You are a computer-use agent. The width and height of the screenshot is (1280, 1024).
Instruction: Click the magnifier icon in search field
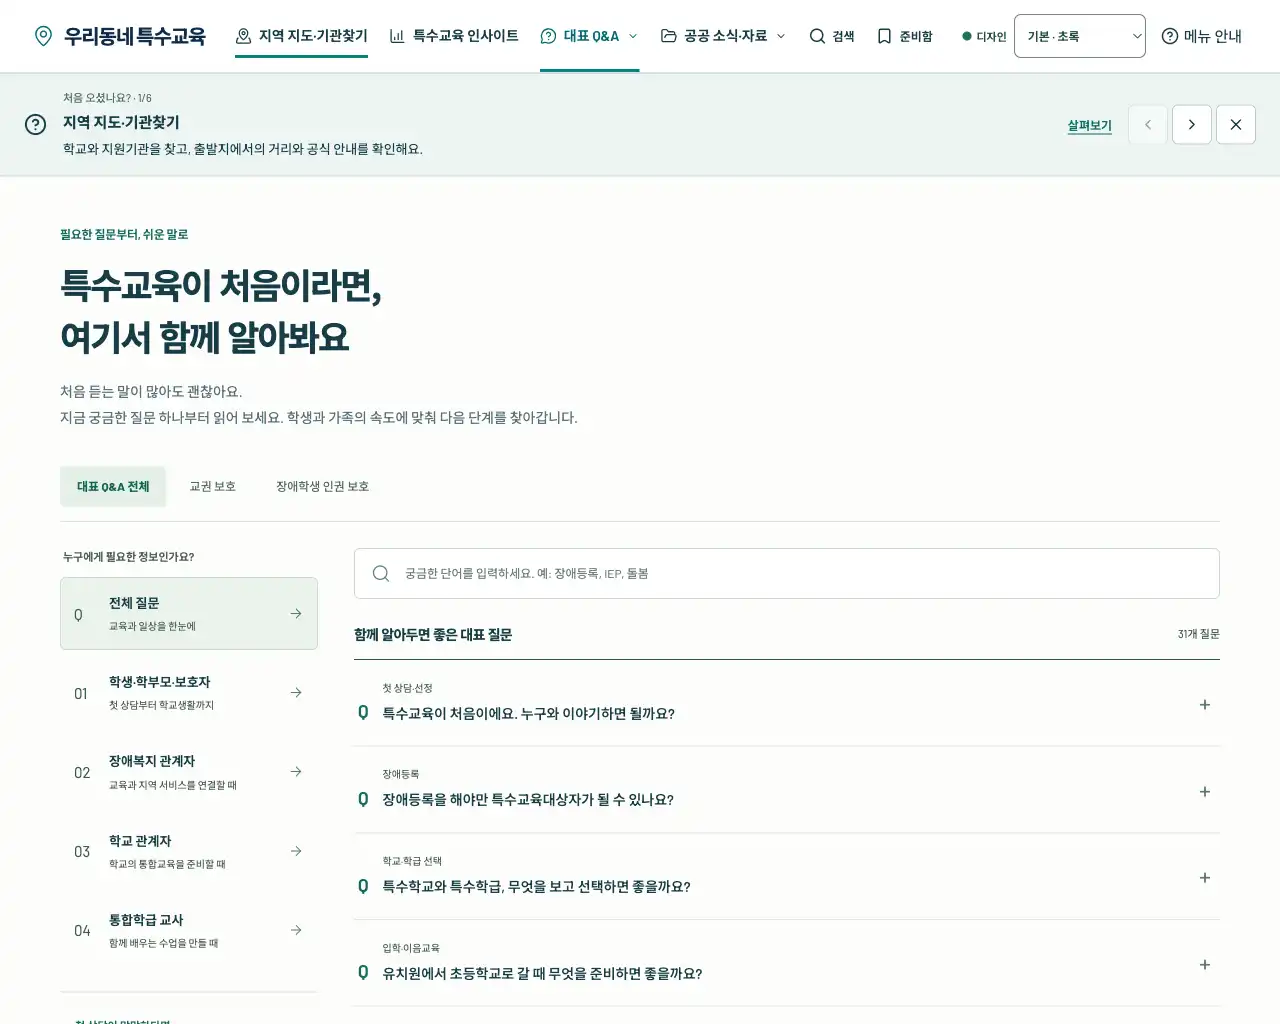pyautogui.click(x=381, y=574)
